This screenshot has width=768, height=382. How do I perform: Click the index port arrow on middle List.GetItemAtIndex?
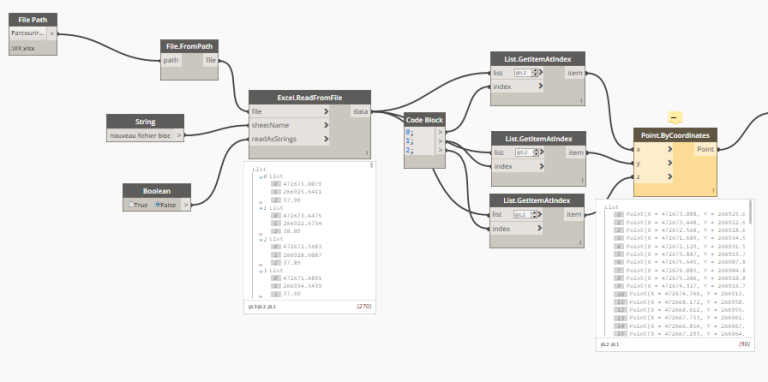click(541, 166)
